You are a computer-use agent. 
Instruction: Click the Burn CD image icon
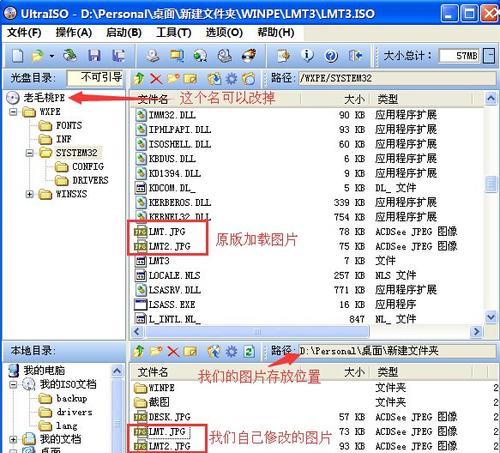coord(249,55)
